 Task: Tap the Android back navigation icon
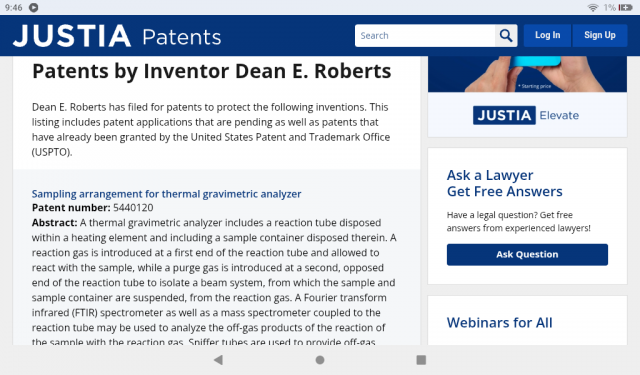click(218, 359)
